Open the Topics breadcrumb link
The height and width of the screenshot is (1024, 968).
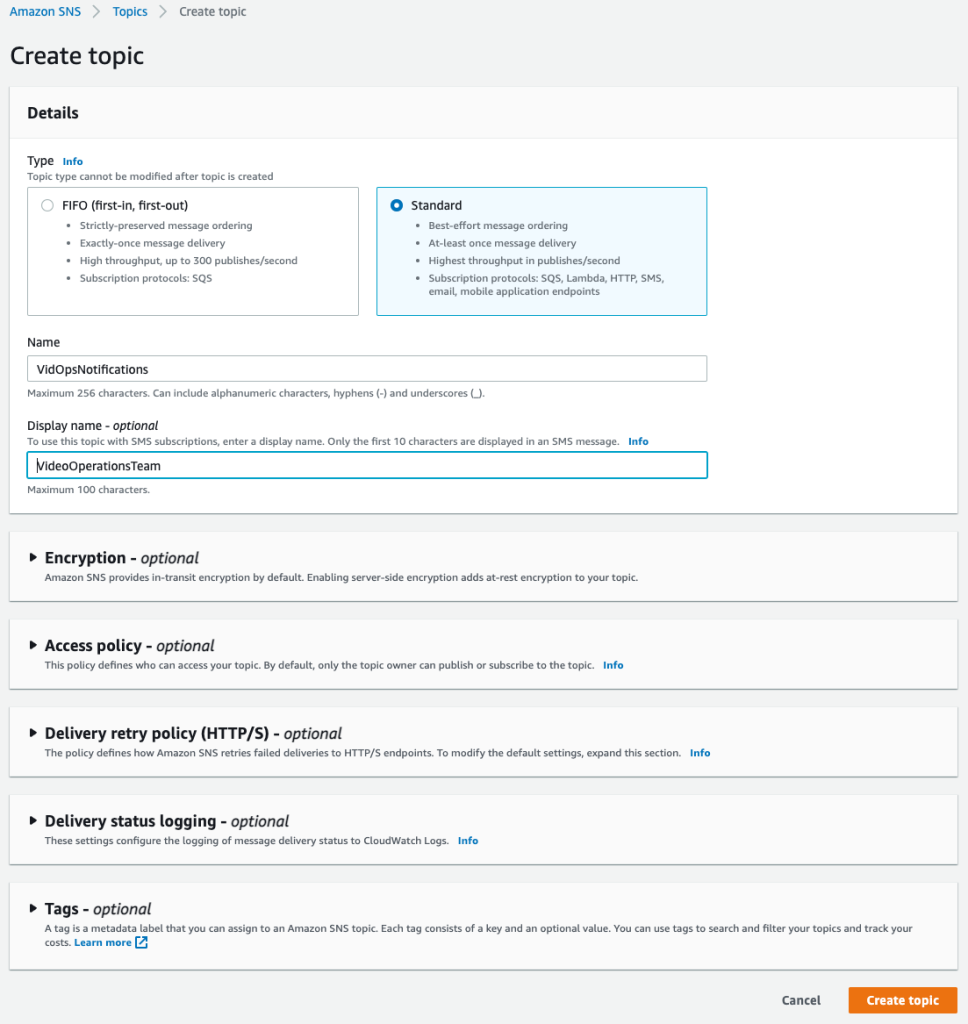click(129, 11)
